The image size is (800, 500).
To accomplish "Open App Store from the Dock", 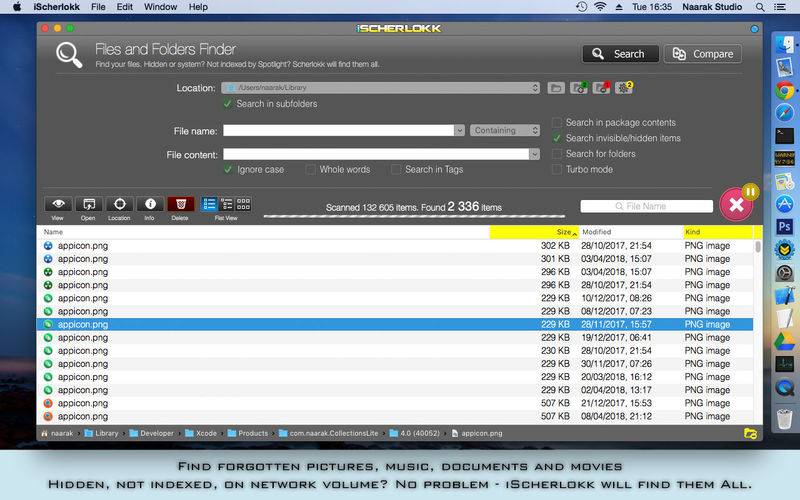I will click(785, 204).
